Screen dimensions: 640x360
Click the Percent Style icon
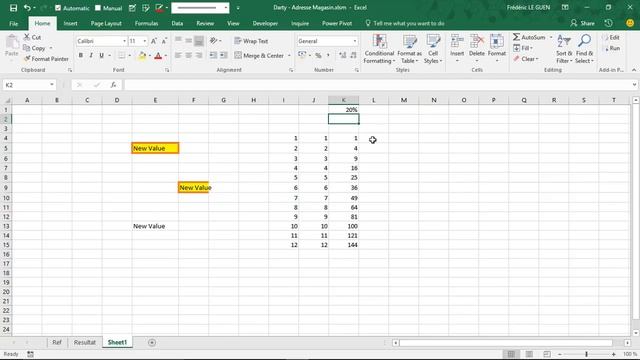(x=318, y=56)
